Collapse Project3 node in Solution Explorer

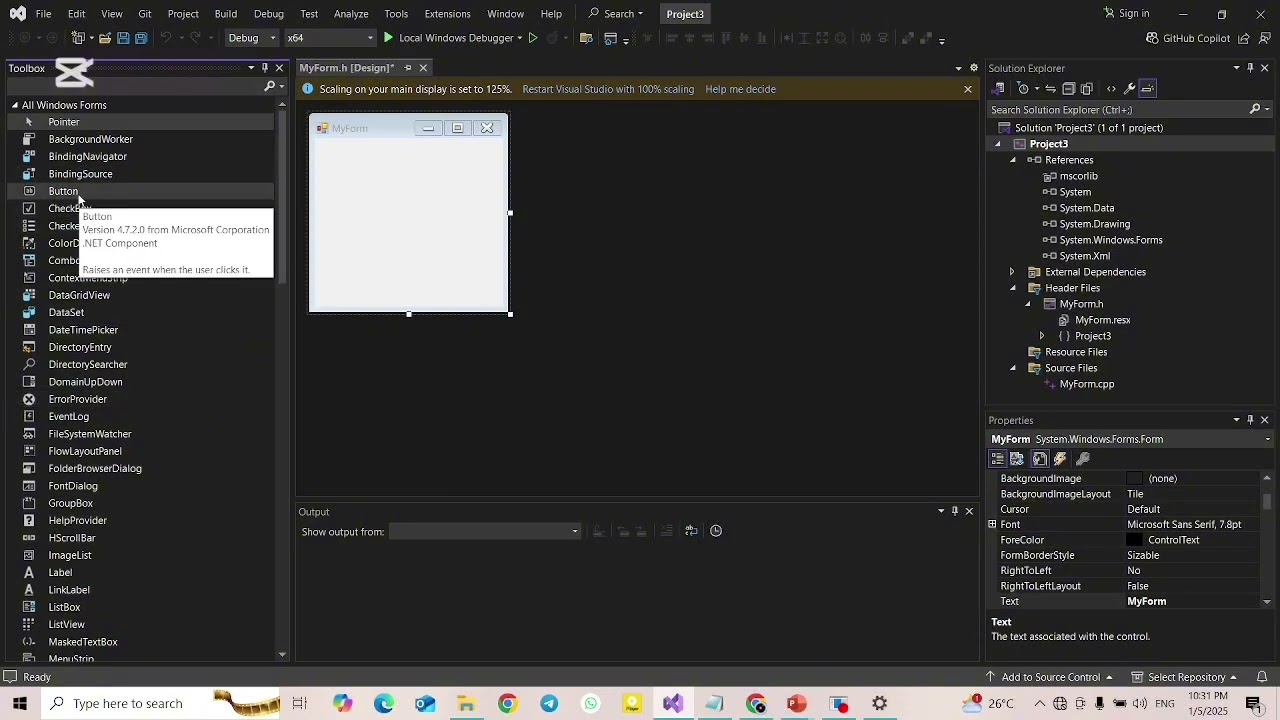(x=997, y=144)
